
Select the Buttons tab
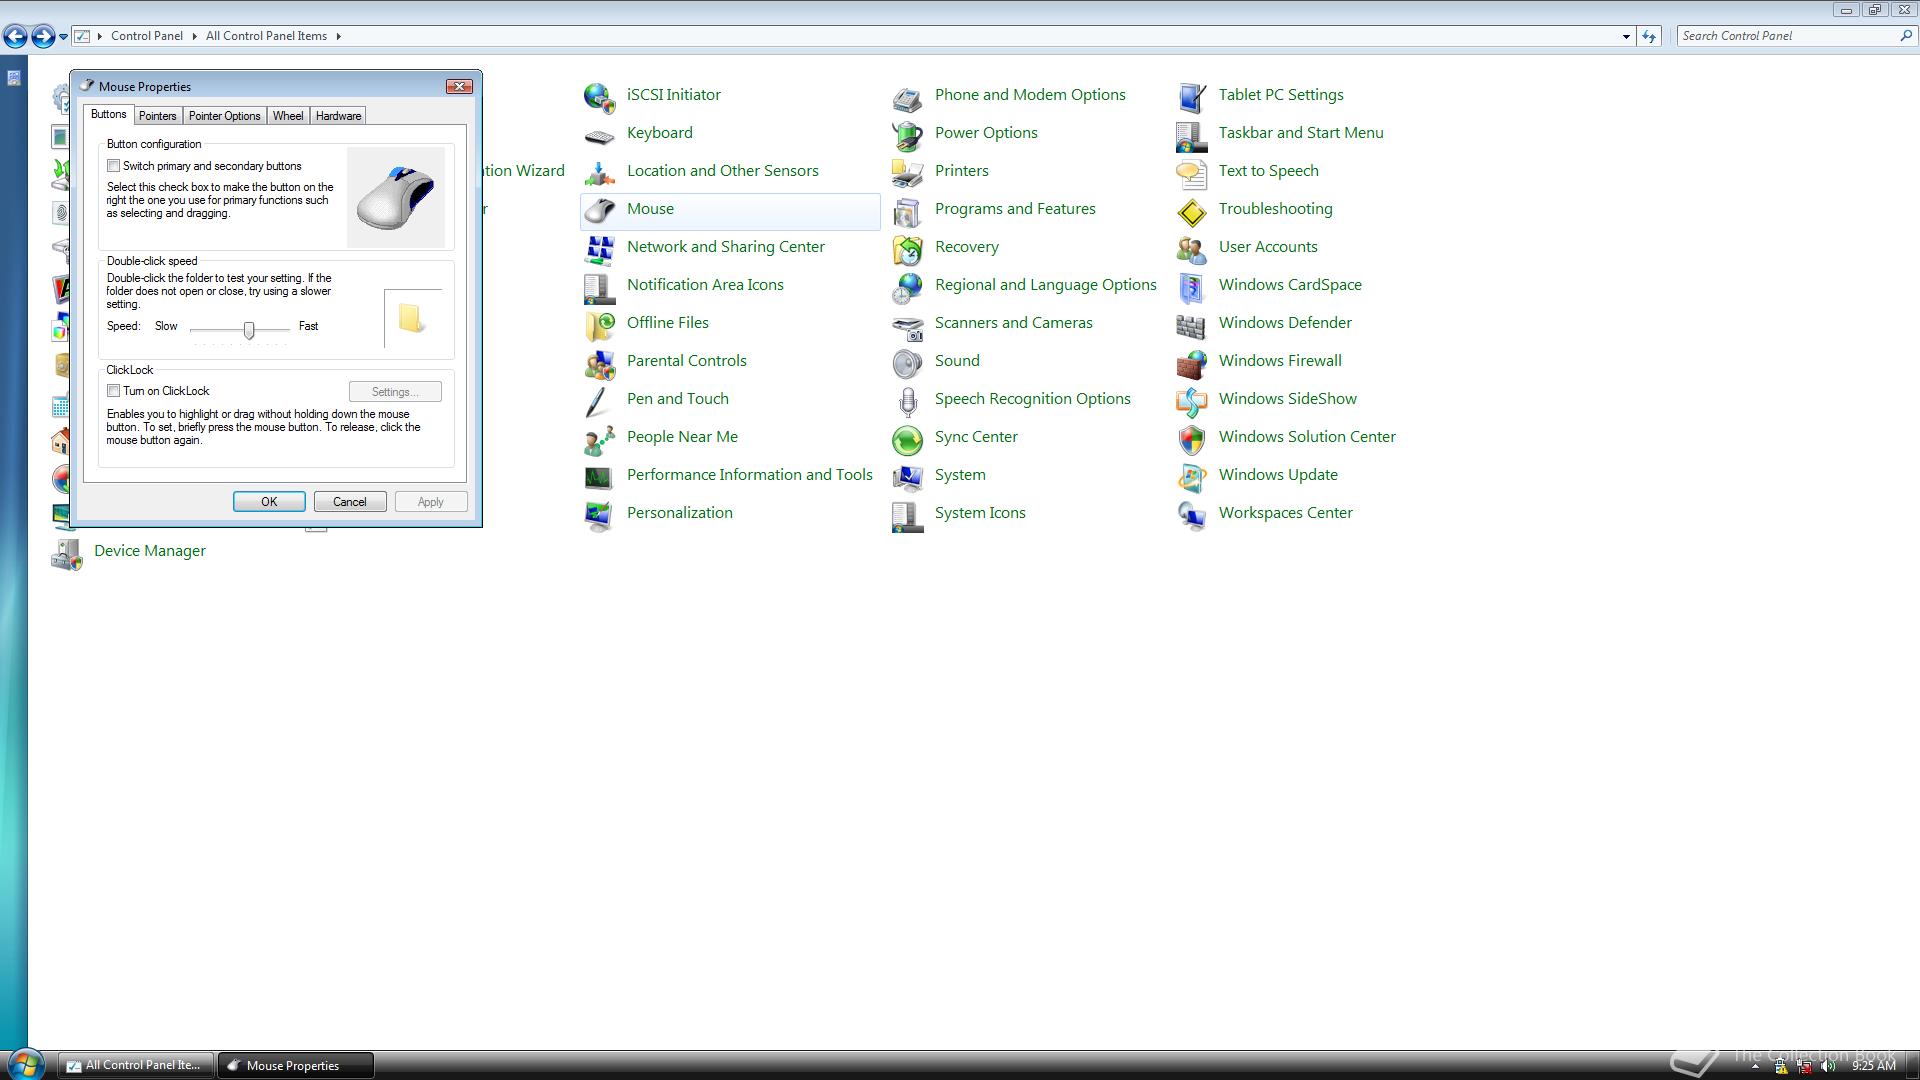[x=109, y=114]
